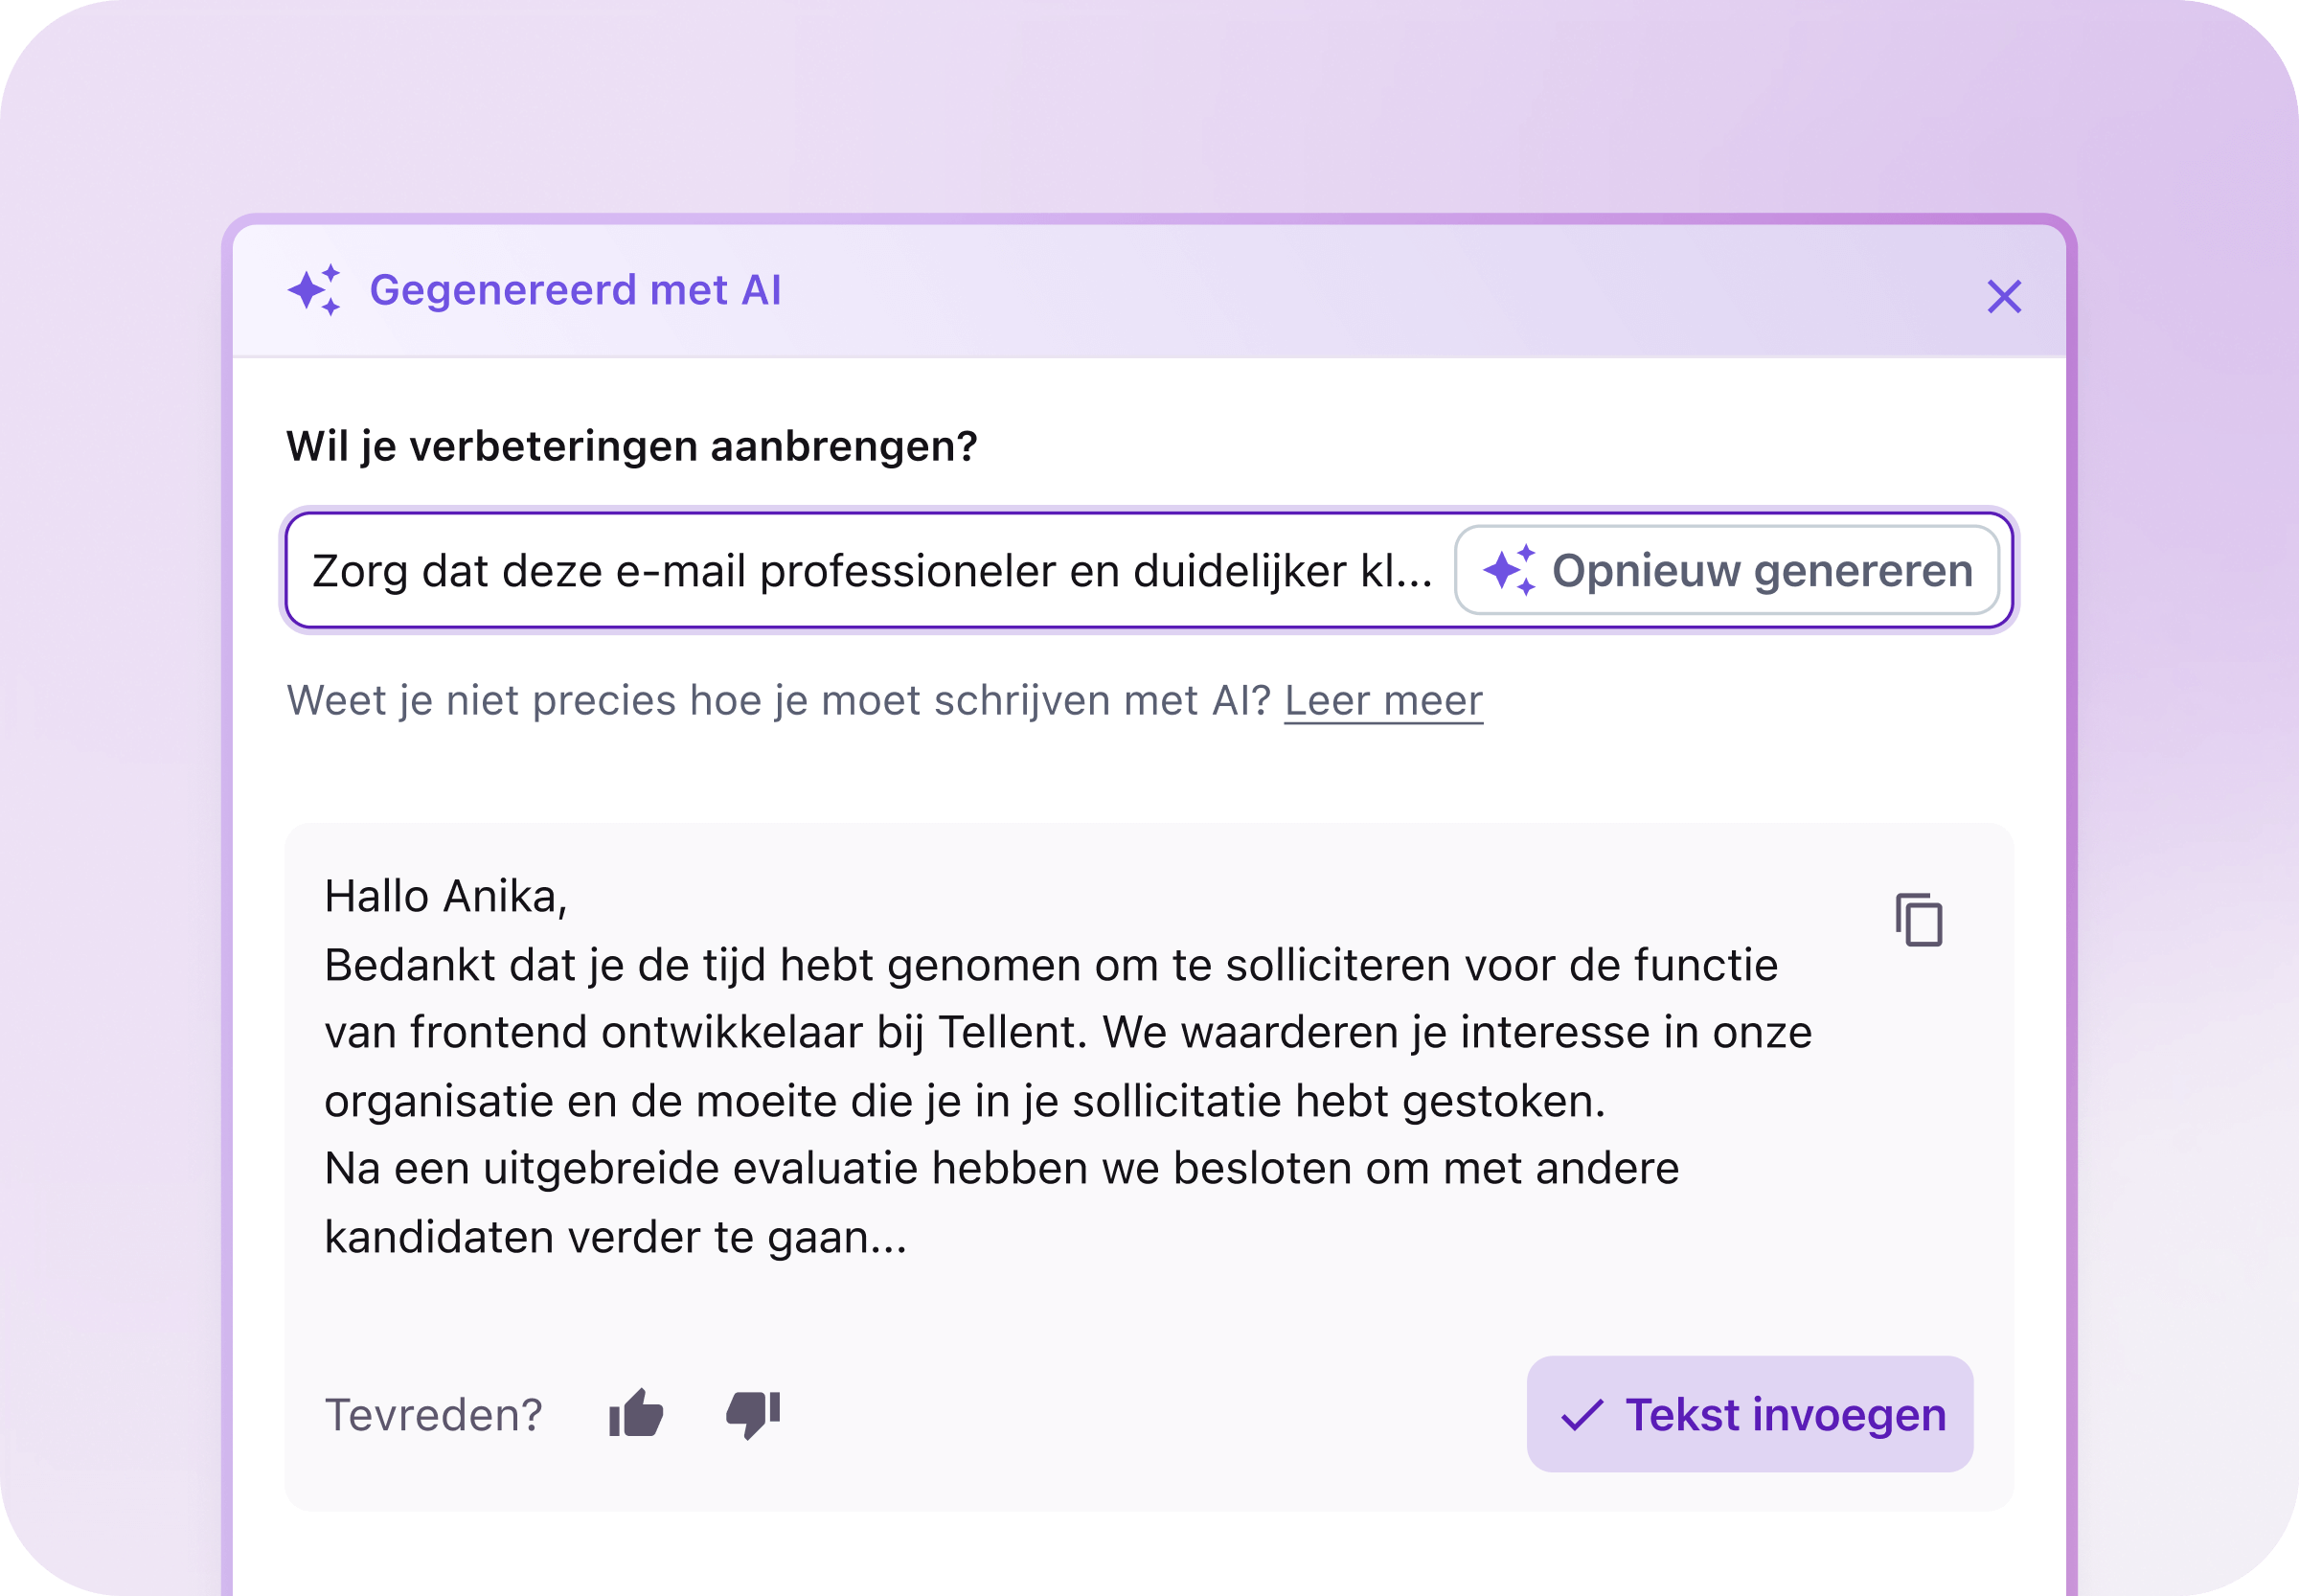Close the Gegenereerd met AI dialog
The height and width of the screenshot is (1596, 2299).
click(x=2005, y=295)
